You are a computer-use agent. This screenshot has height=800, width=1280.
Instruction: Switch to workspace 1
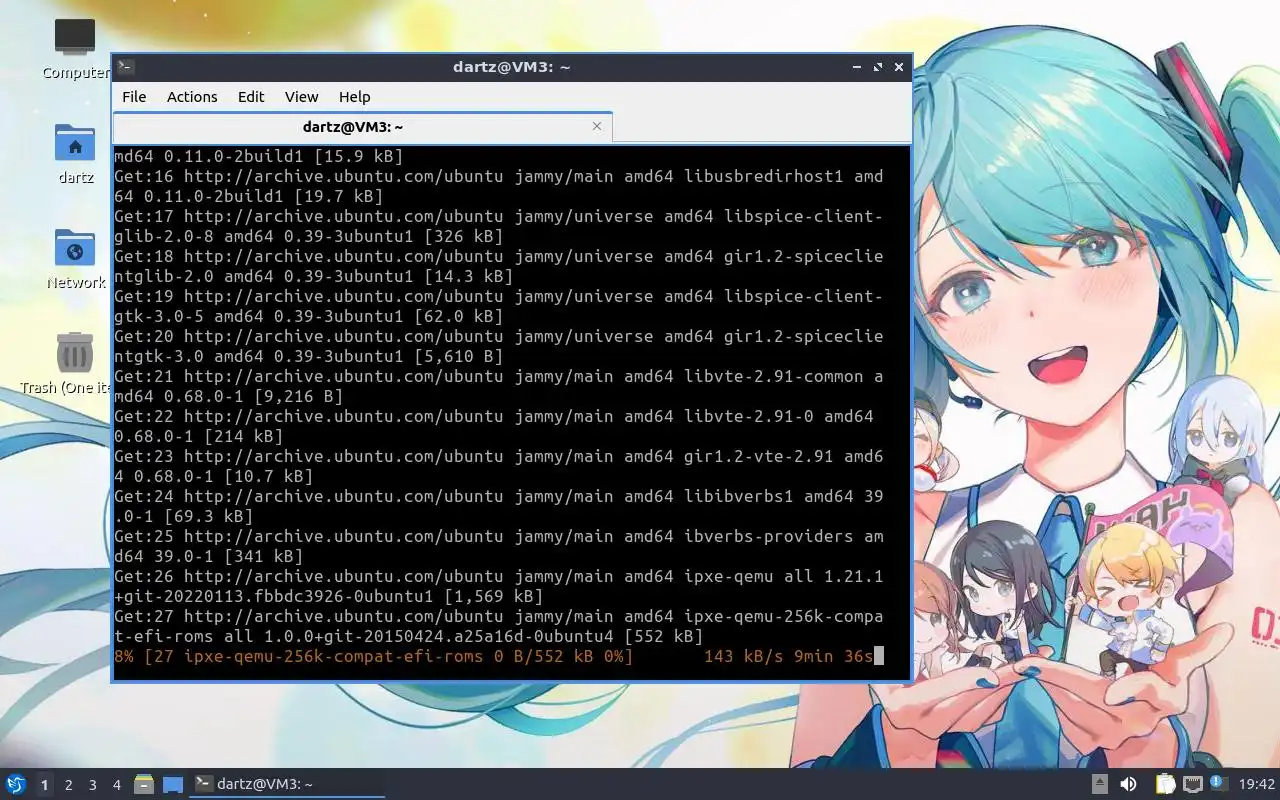pyautogui.click(x=44, y=785)
